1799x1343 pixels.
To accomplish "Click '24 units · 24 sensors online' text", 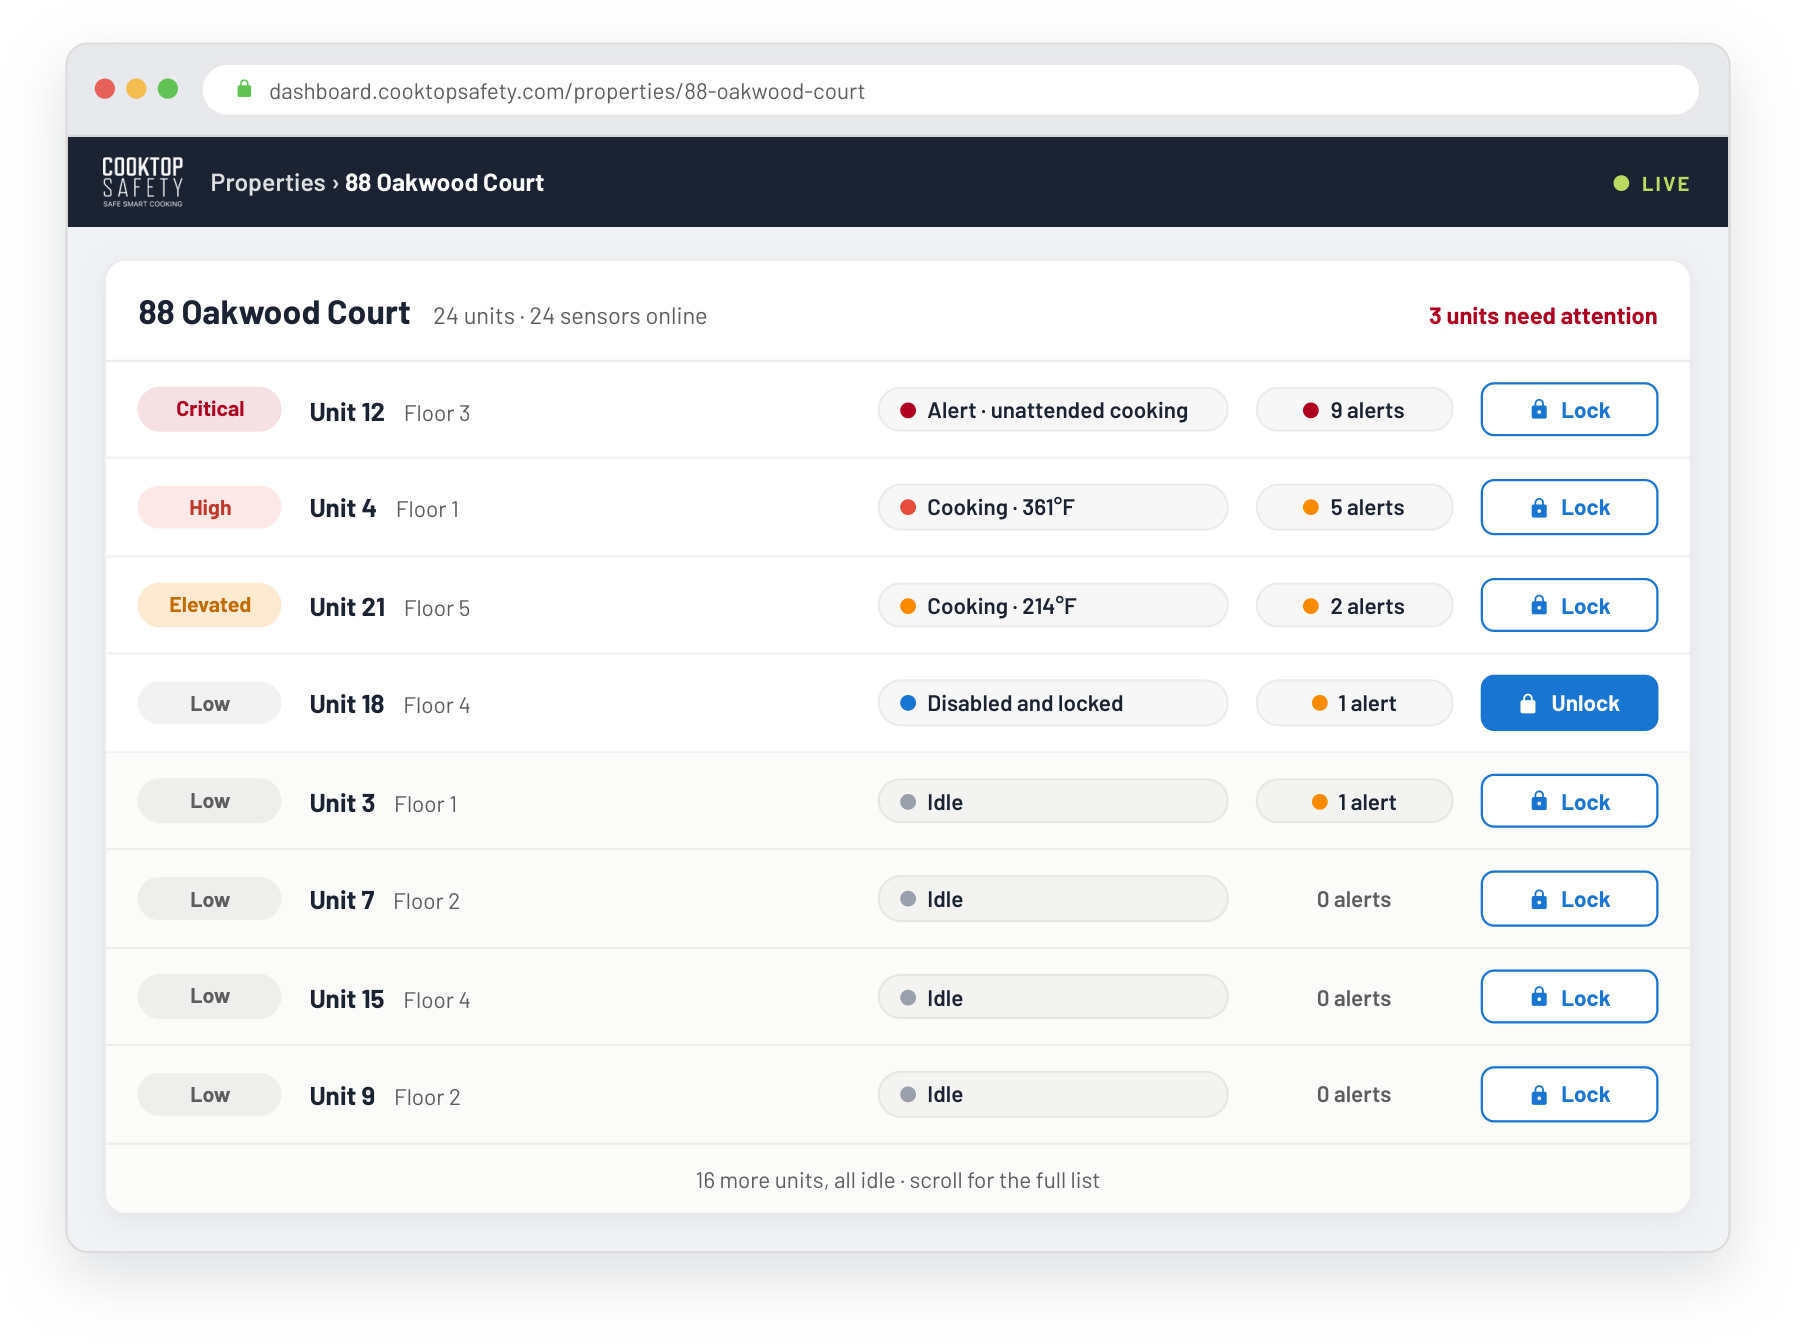I will (570, 316).
